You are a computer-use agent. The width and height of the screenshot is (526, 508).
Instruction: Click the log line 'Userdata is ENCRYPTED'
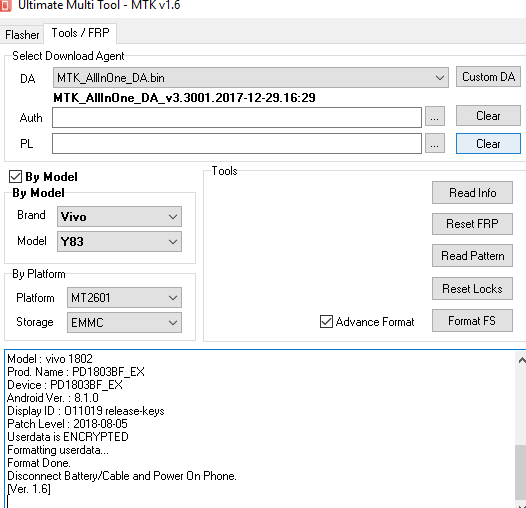tap(68, 437)
